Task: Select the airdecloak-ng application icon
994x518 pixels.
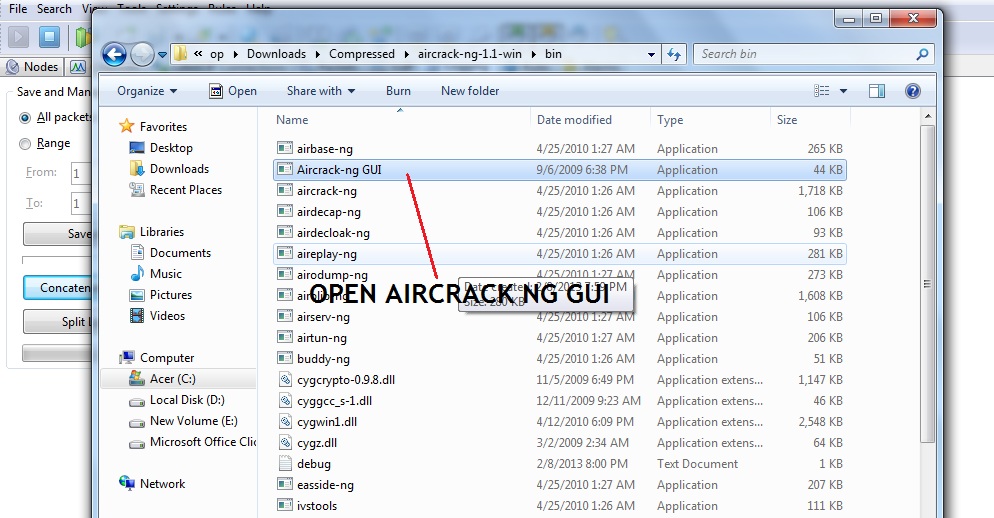Action: [285, 232]
